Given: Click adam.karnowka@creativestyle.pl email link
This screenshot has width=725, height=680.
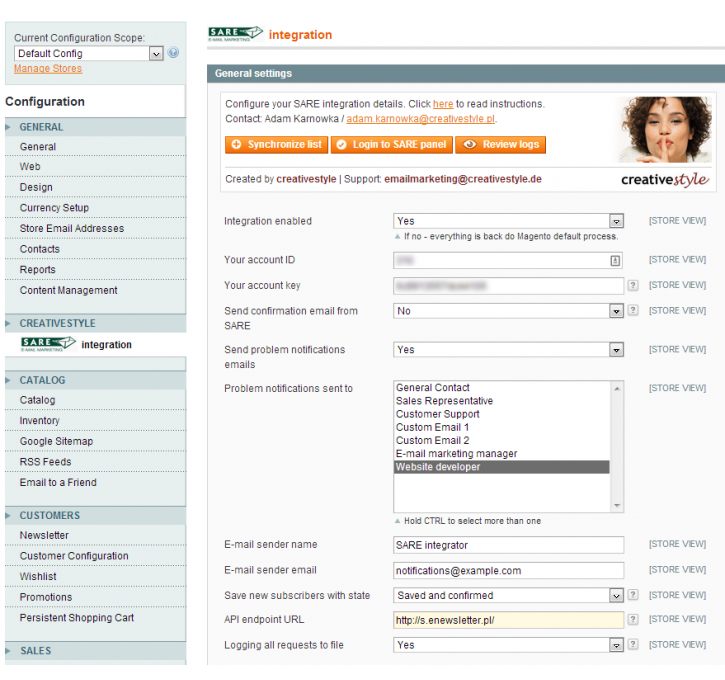Looking at the screenshot, I should pyautogui.click(x=421, y=119).
